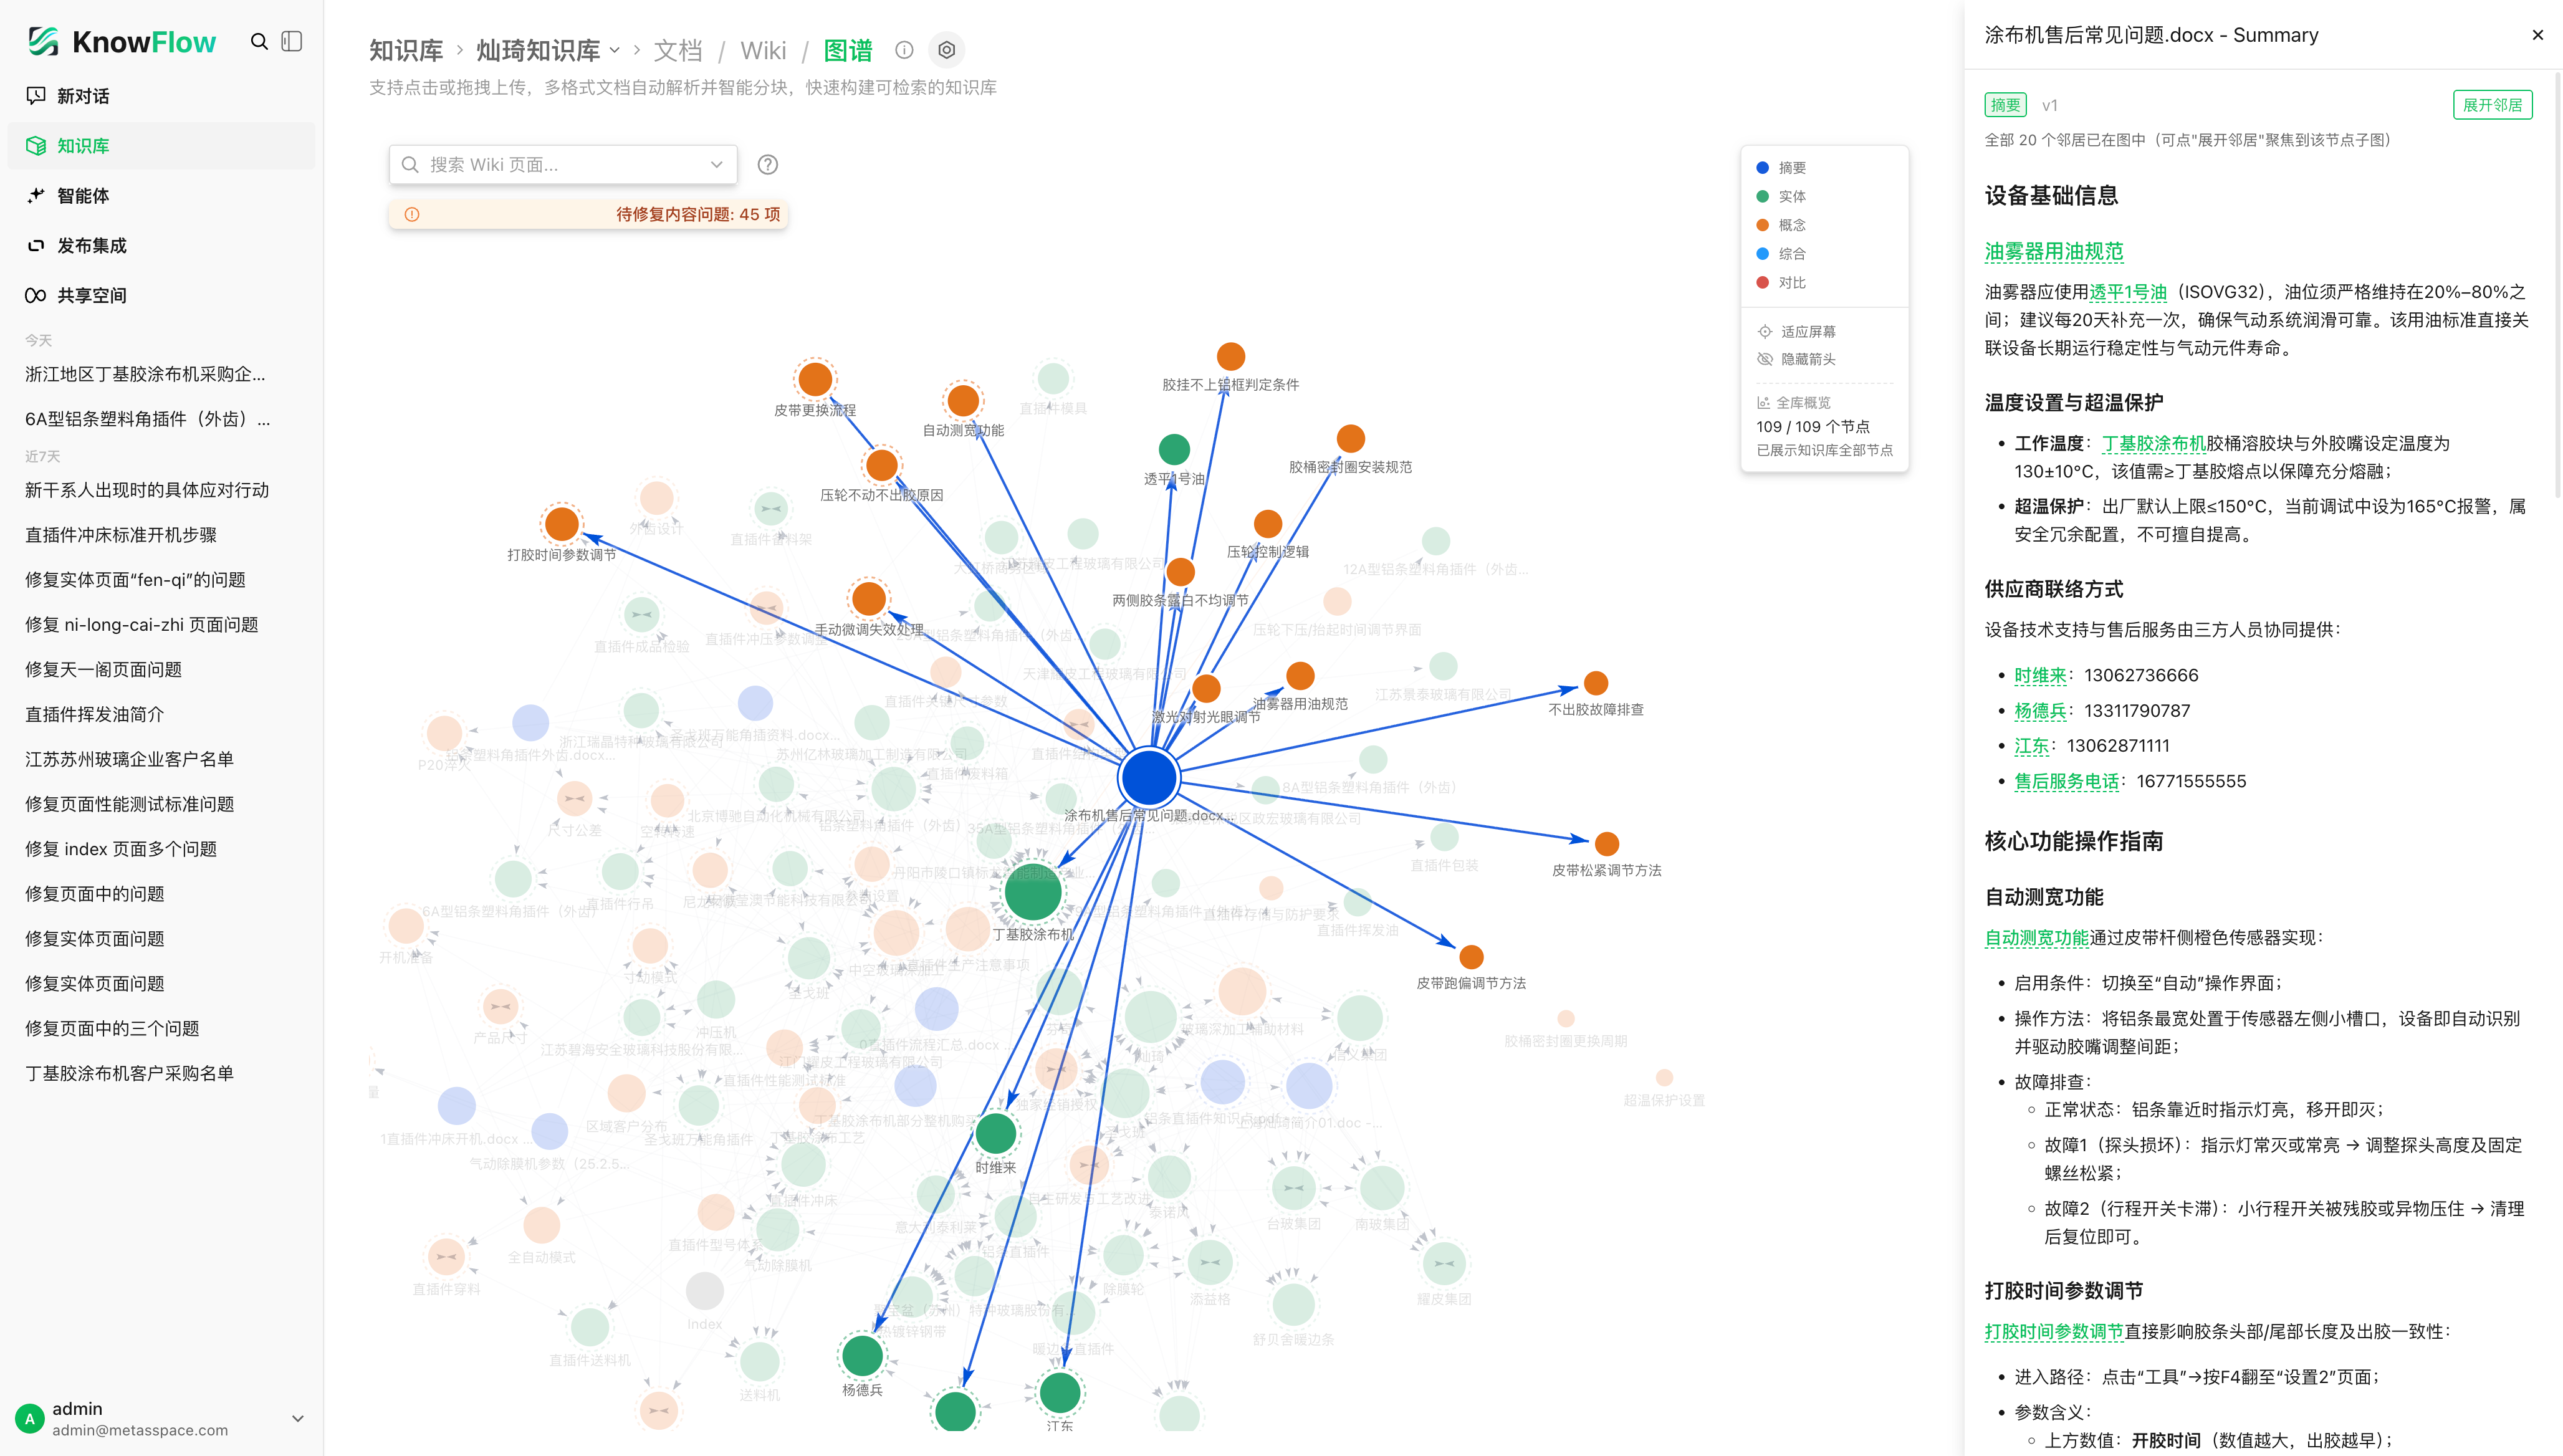
Task: Click the help question-mark icon near search
Action: [767, 165]
